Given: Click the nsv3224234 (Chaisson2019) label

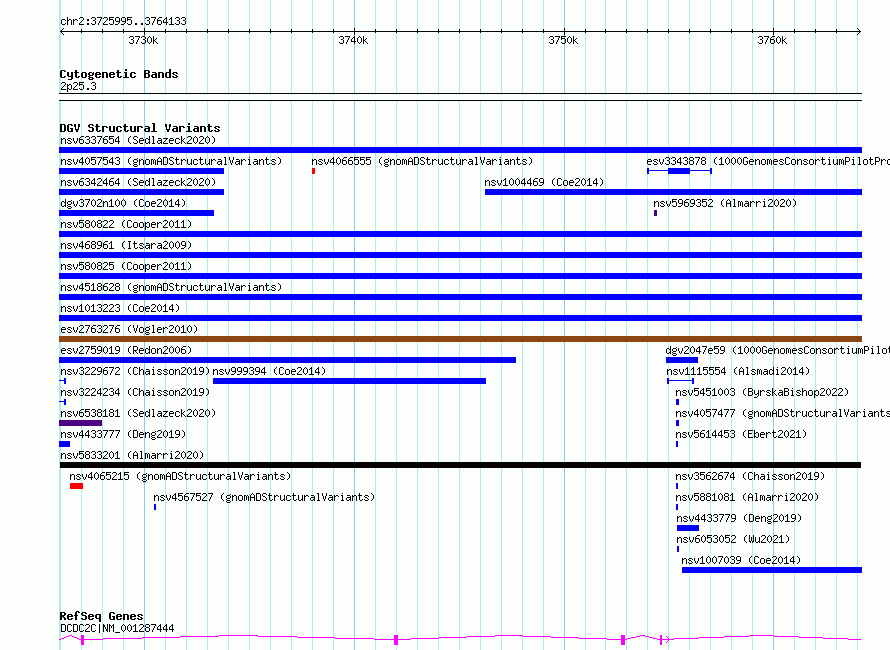Looking at the screenshot, I should [135, 392].
